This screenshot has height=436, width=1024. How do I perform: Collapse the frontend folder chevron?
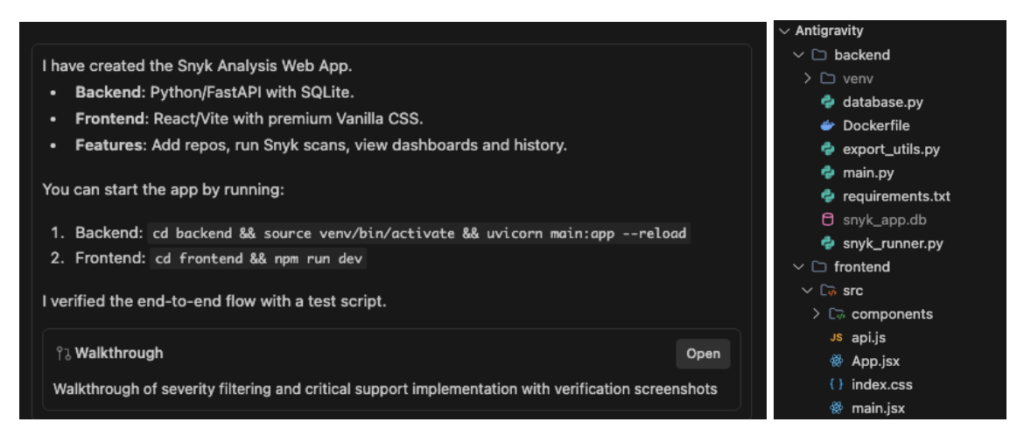(797, 267)
